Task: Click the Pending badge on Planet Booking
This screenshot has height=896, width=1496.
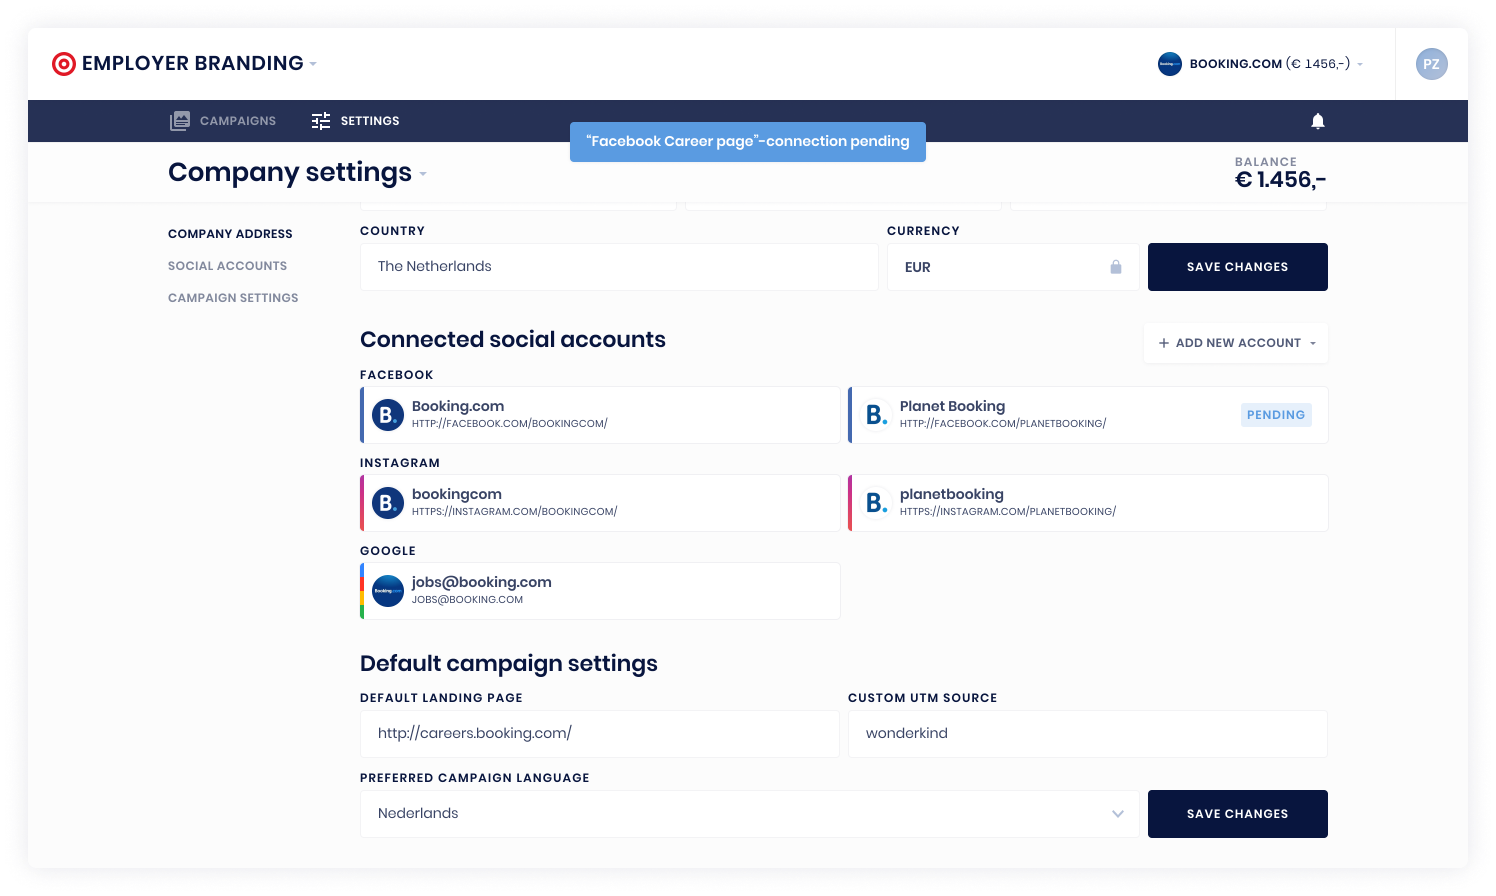Action: click(x=1276, y=415)
